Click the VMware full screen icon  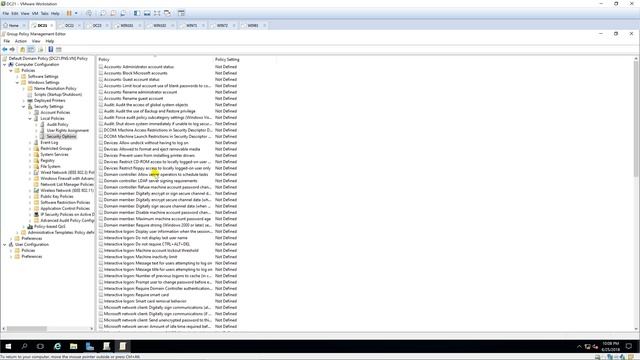[x=157, y=13]
